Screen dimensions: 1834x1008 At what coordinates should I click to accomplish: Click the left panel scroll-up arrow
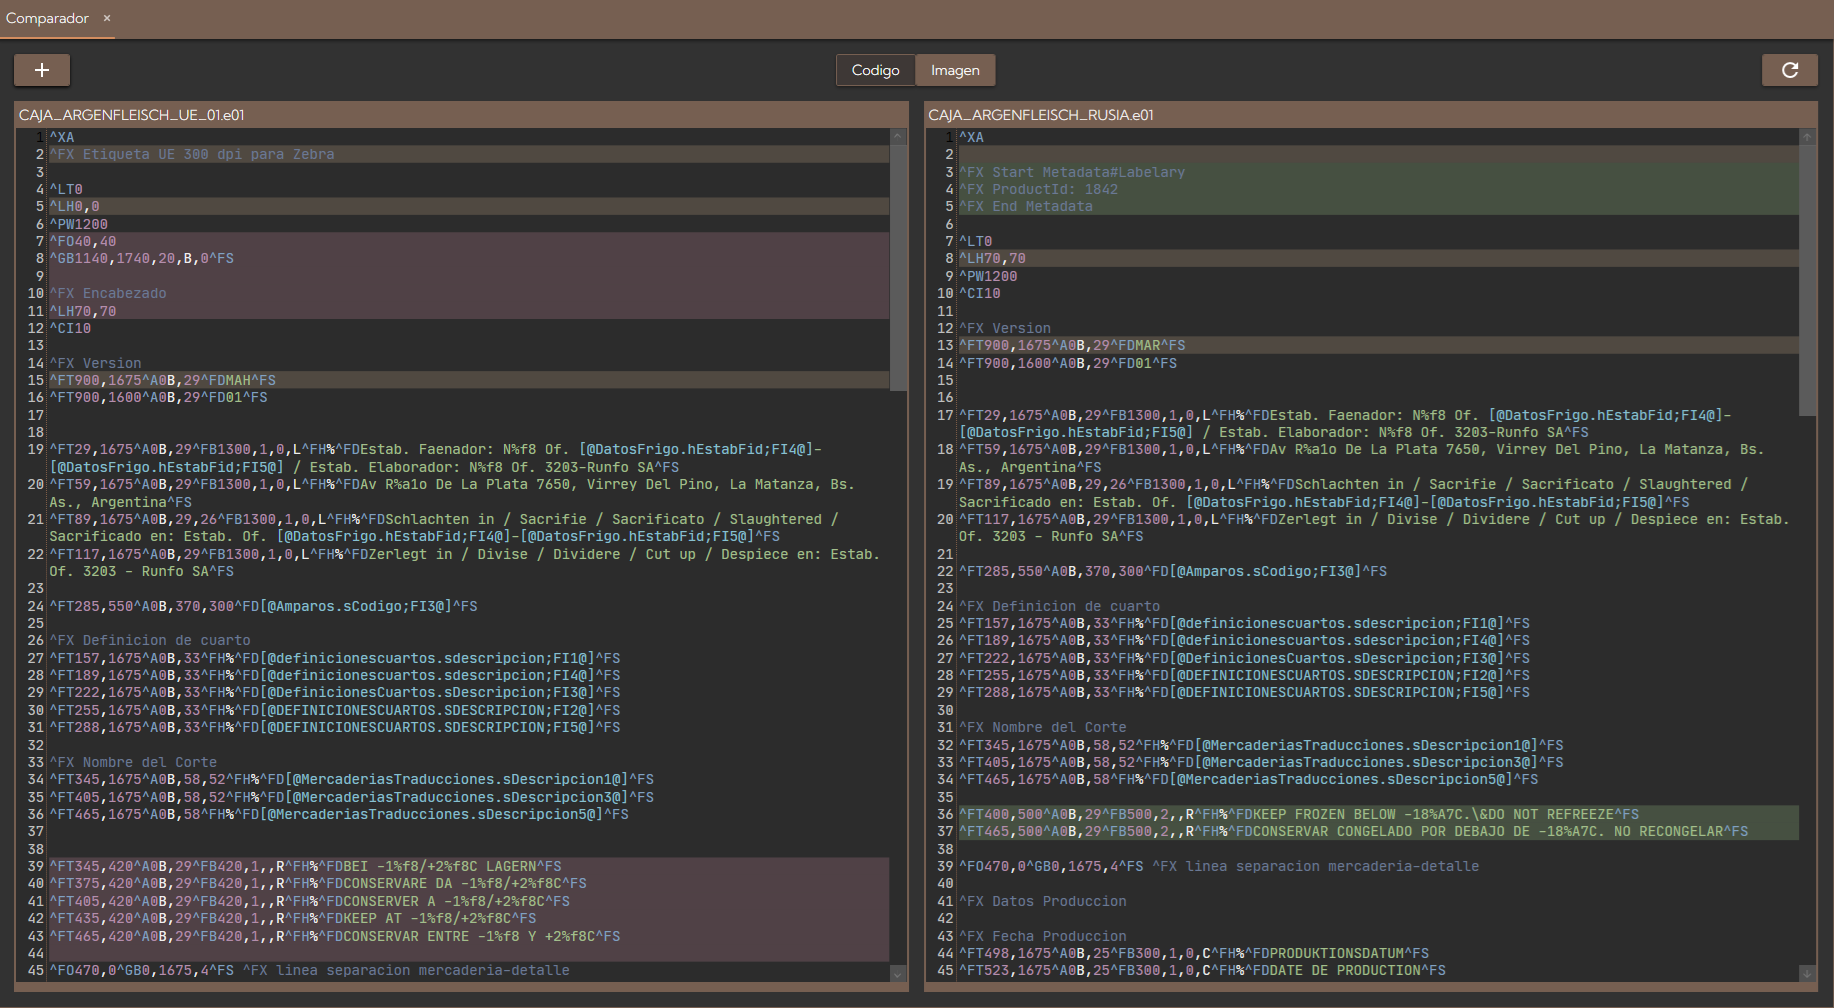pyautogui.click(x=898, y=137)
